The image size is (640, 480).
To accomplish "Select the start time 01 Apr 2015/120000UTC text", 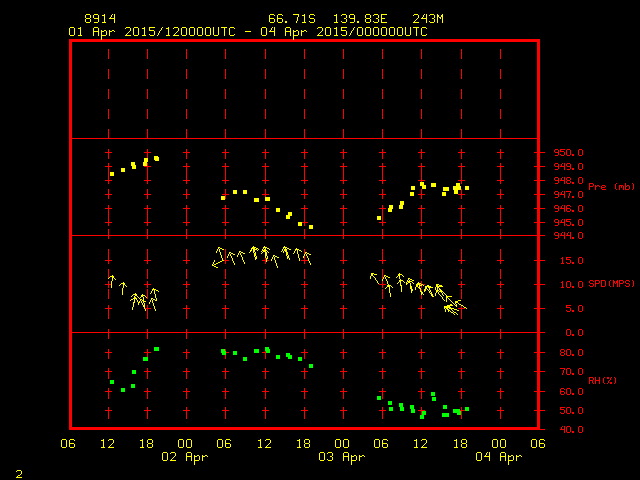I will (x=151, y=31).
